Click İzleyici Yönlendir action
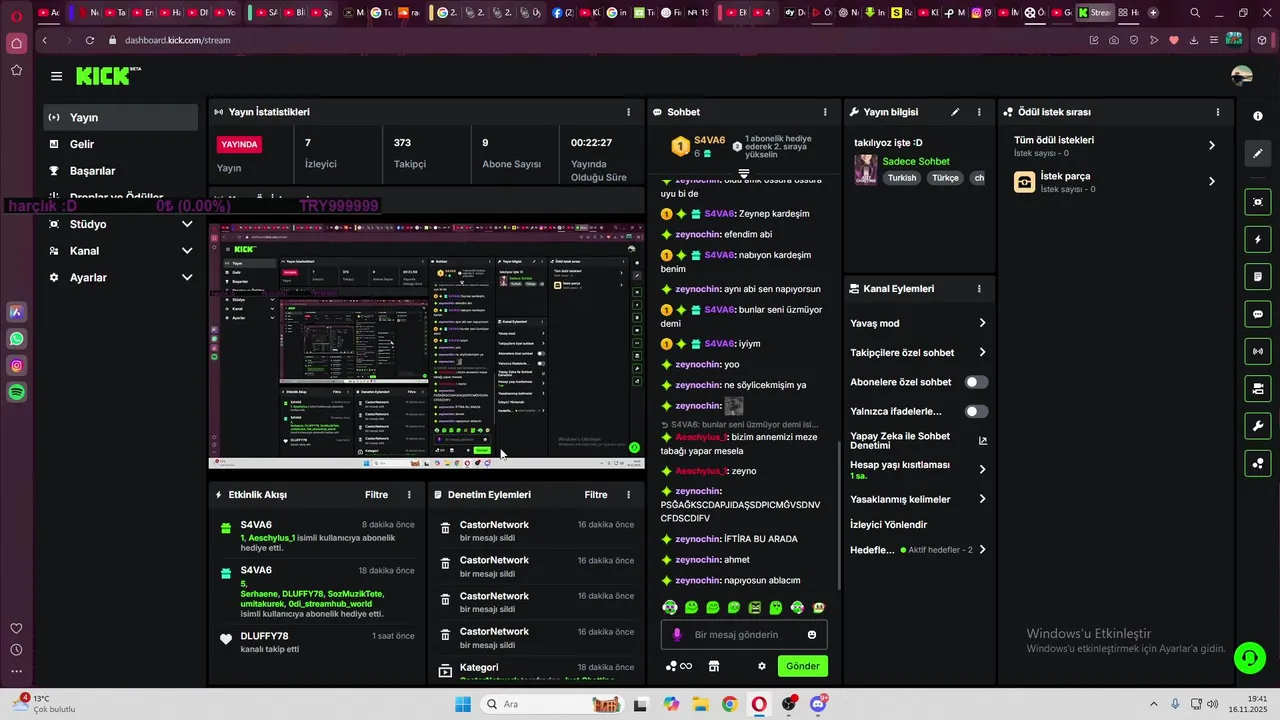1280x720 pixels. click(x=888, y=524)
